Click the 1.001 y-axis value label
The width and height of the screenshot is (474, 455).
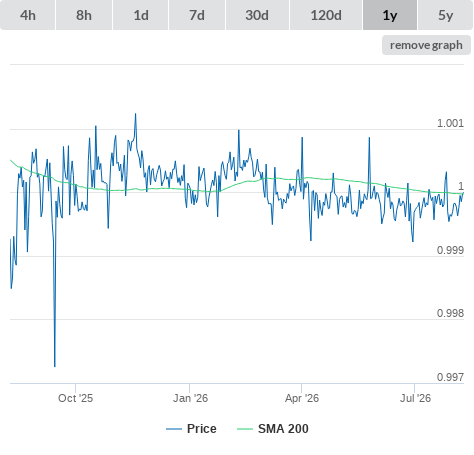pos(450,123)
